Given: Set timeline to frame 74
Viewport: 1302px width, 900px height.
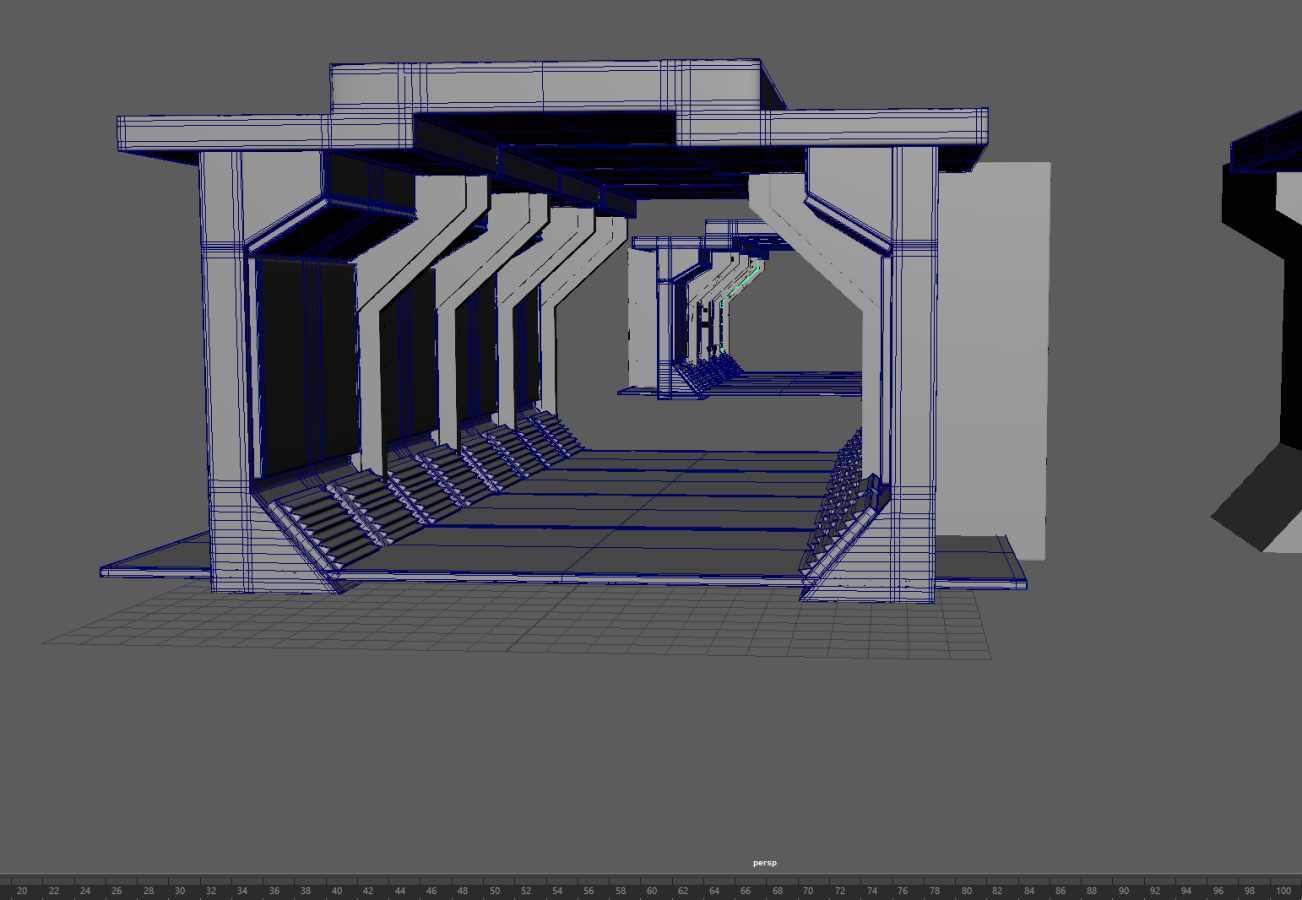Looking at the screenshot, I should (x=871, y=890).
